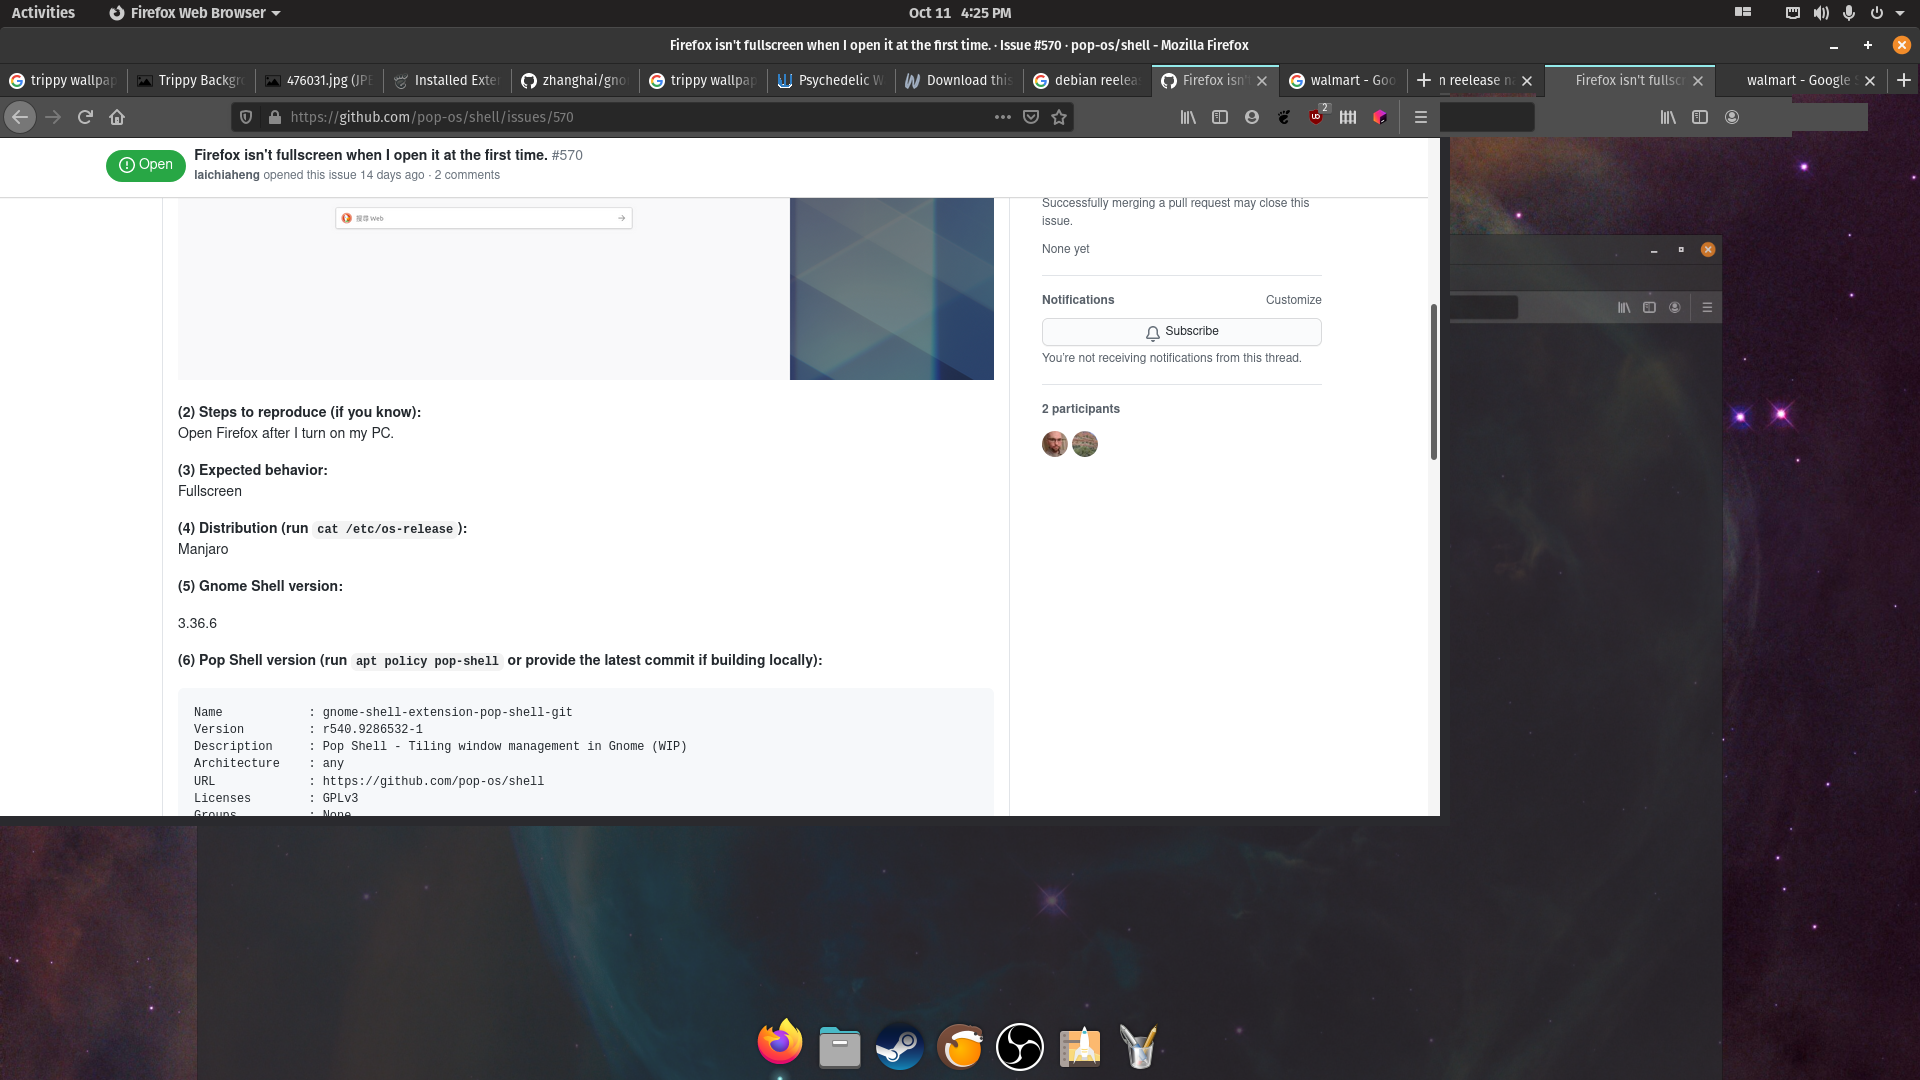Screen dimensions: 1920x1080
Task: Click Activities in the top panel
Action: pyautogui.click(x=43, y=13)
